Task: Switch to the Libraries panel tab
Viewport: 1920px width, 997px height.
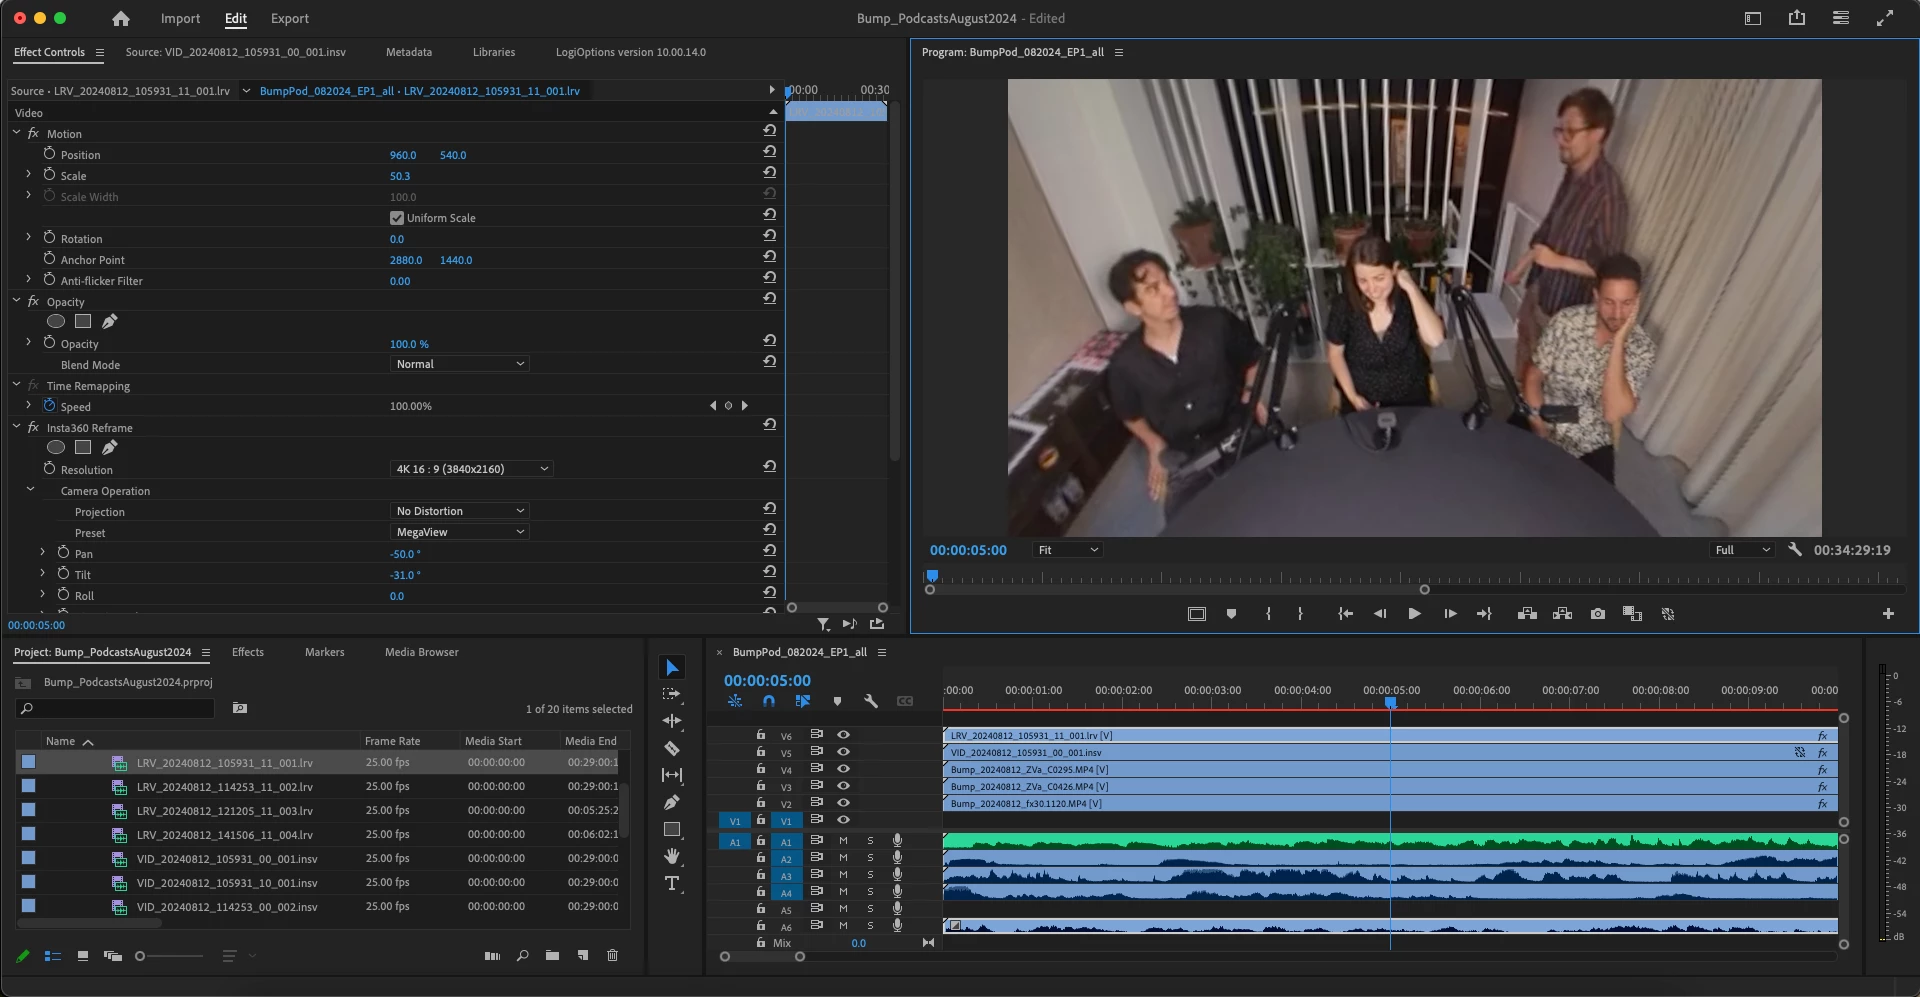Action: tap(494, 52)
